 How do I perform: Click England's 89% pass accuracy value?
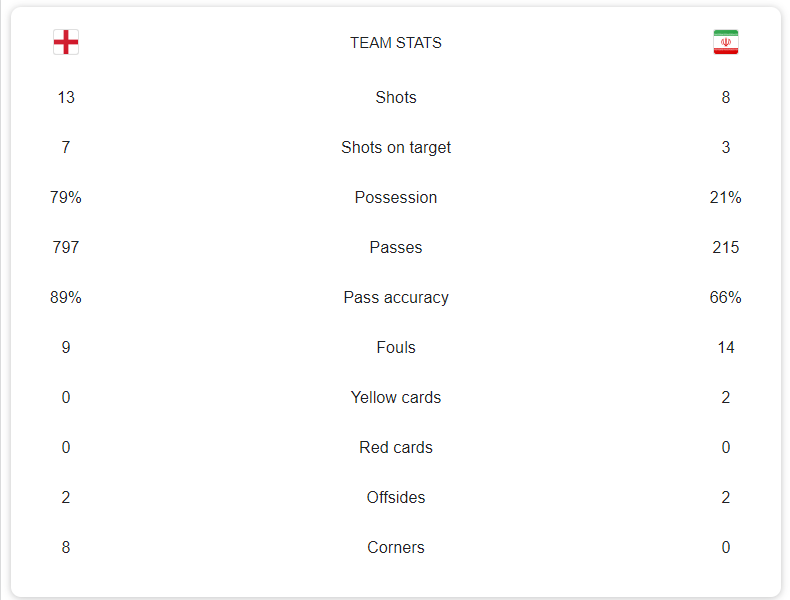[65, 297]
